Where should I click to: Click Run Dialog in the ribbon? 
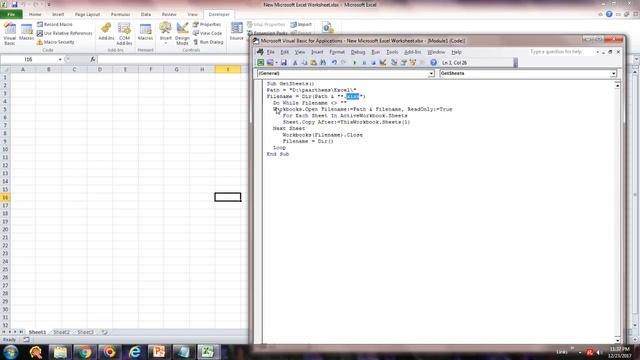[208, 42]
